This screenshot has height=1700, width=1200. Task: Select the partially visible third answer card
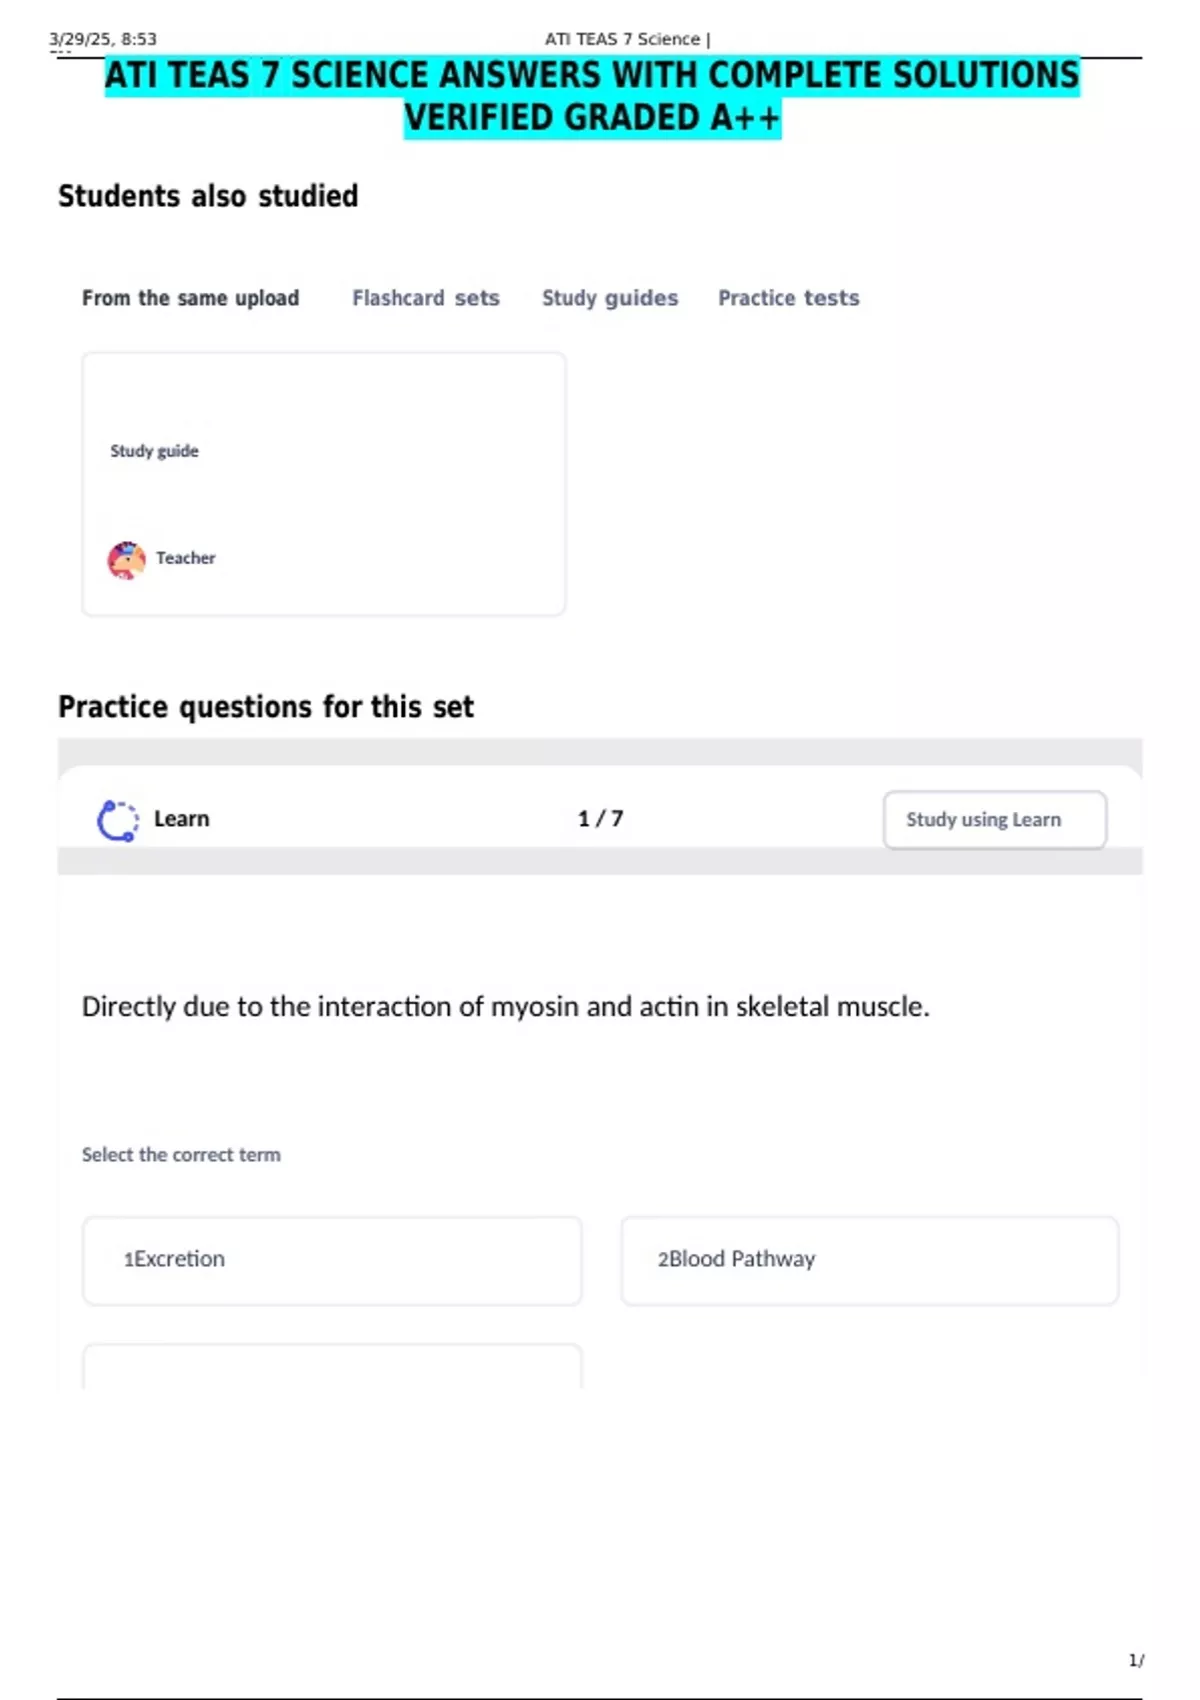pos(332,1367)
